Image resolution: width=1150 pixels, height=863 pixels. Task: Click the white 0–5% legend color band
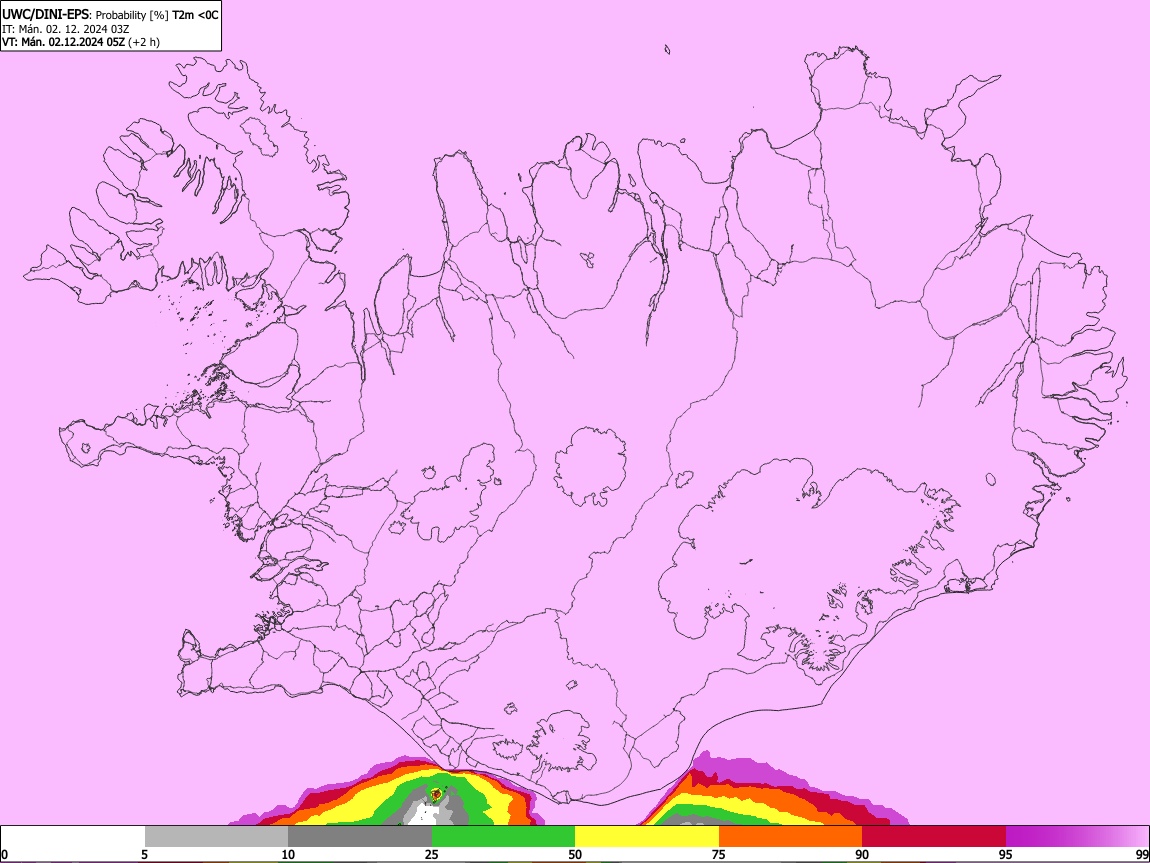click(73, 836)
